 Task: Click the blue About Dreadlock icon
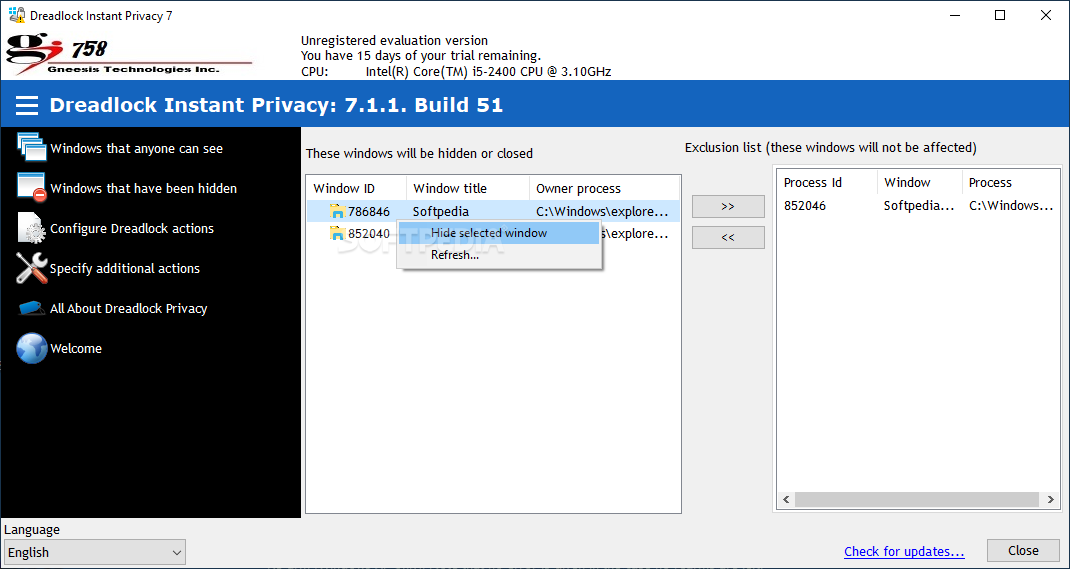31,308
